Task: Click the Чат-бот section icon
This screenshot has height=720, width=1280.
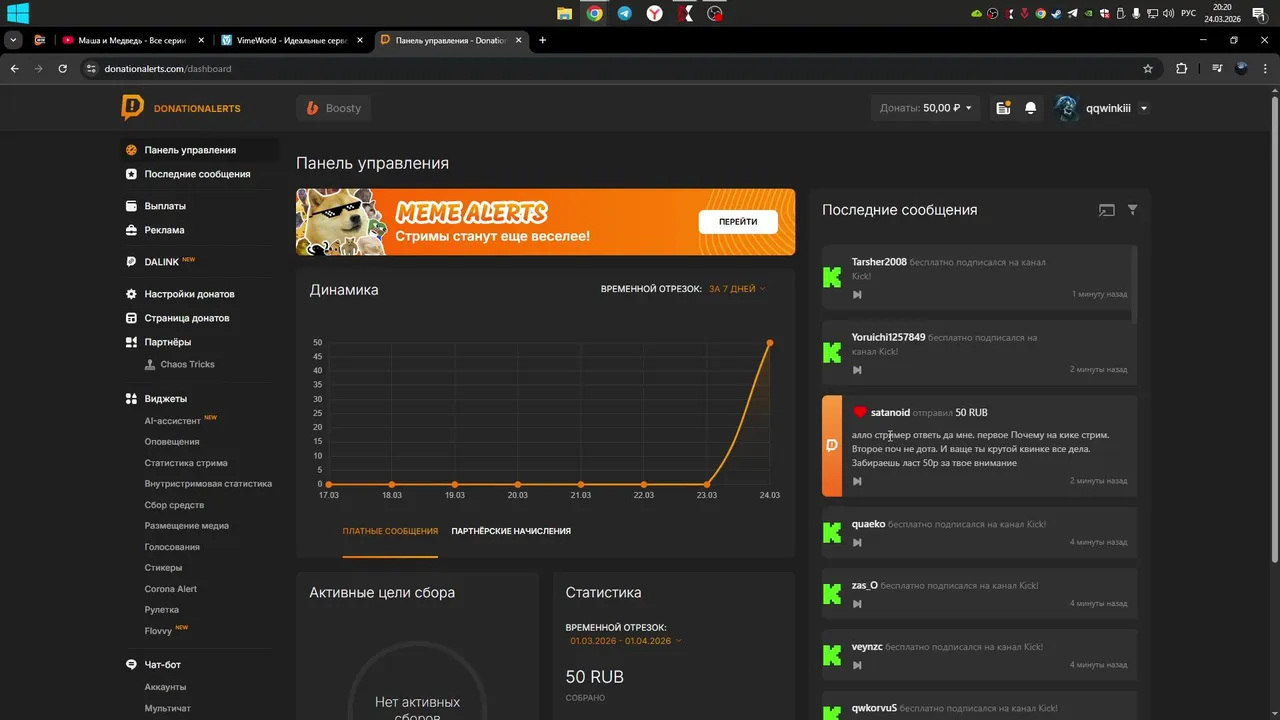Action: click(x=131, y=664)
